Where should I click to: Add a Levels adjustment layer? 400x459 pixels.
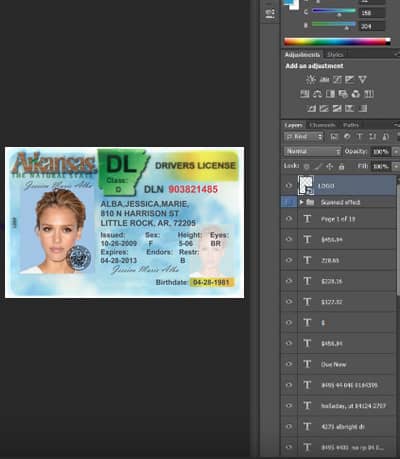tap(324, 79)
